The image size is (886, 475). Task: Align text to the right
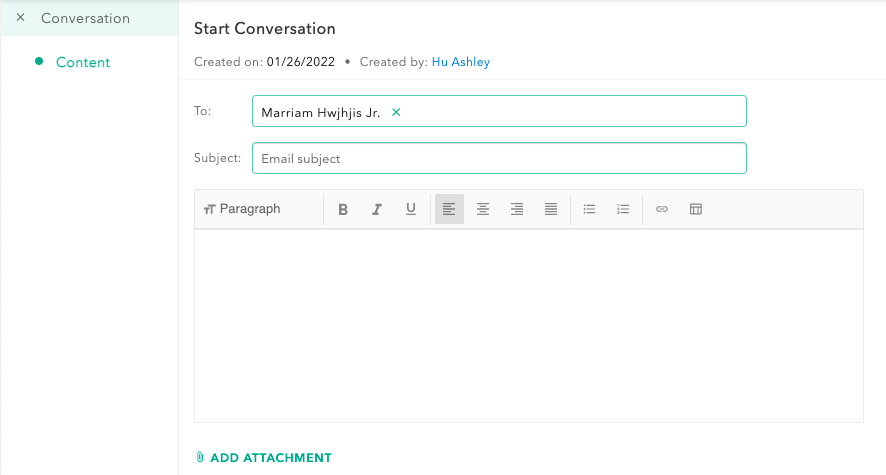coord(517,209)
